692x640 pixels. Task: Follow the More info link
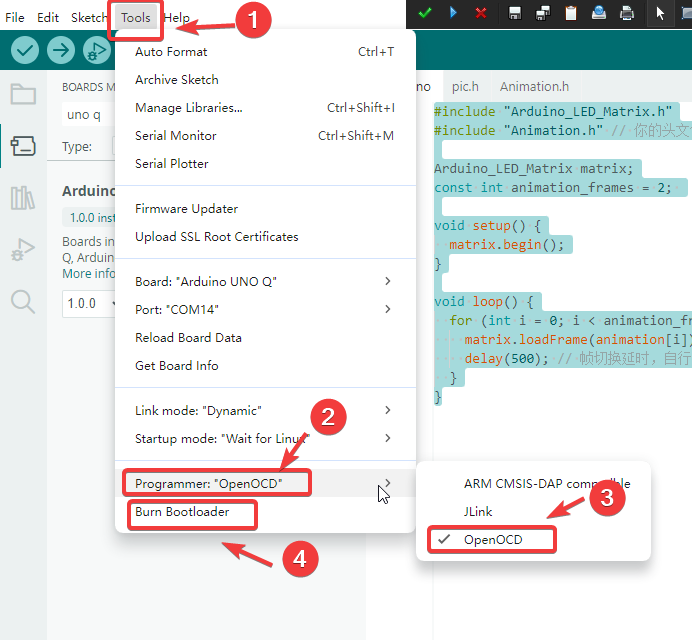coord(88,274)
